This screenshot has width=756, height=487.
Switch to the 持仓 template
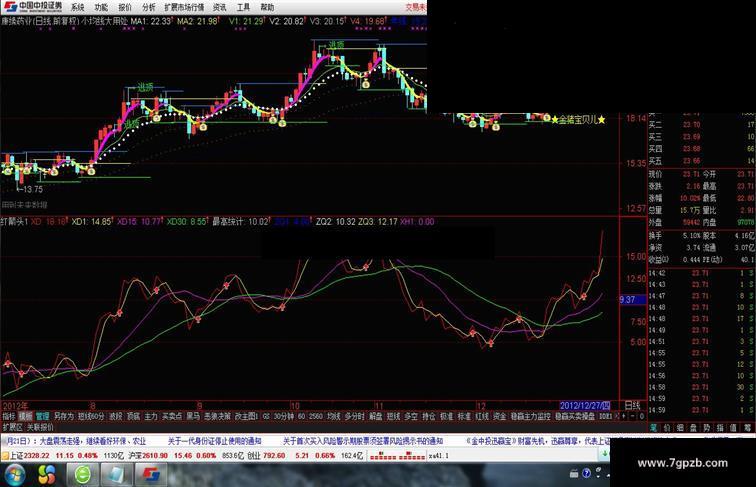pos(429,416)
